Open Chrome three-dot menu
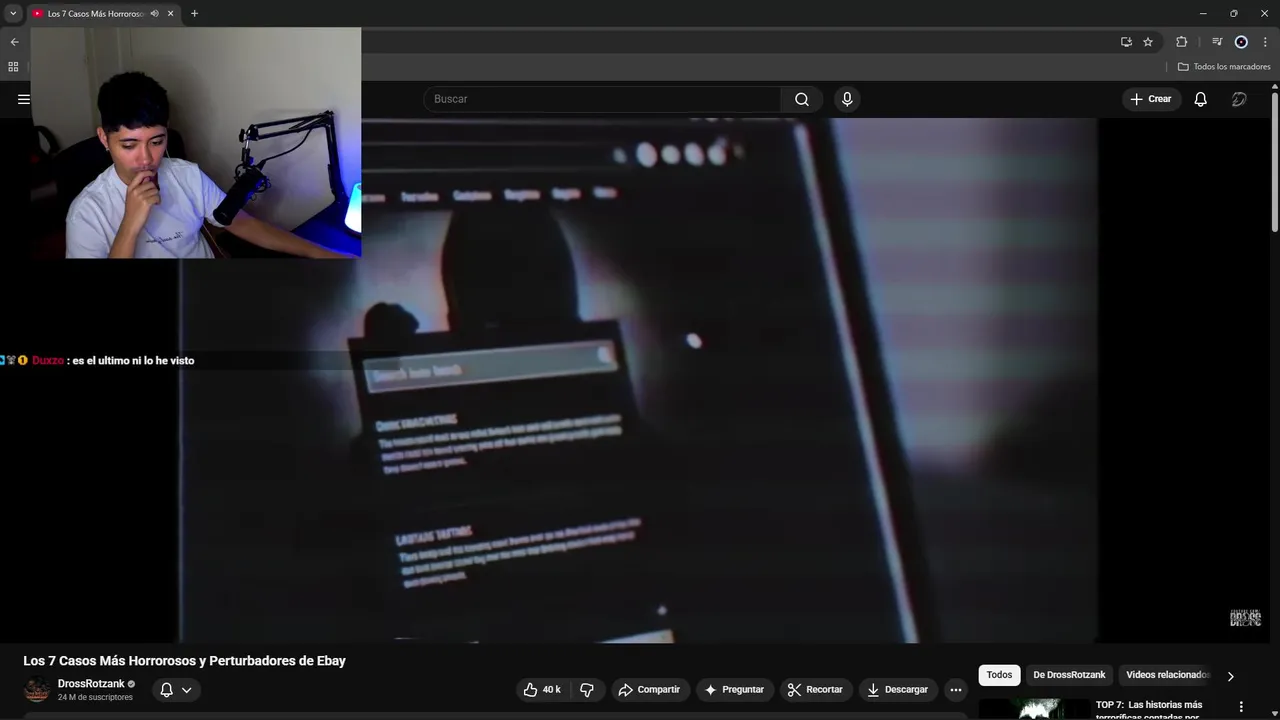Viewport: 1280px width, 720px height. point(1265,42)
